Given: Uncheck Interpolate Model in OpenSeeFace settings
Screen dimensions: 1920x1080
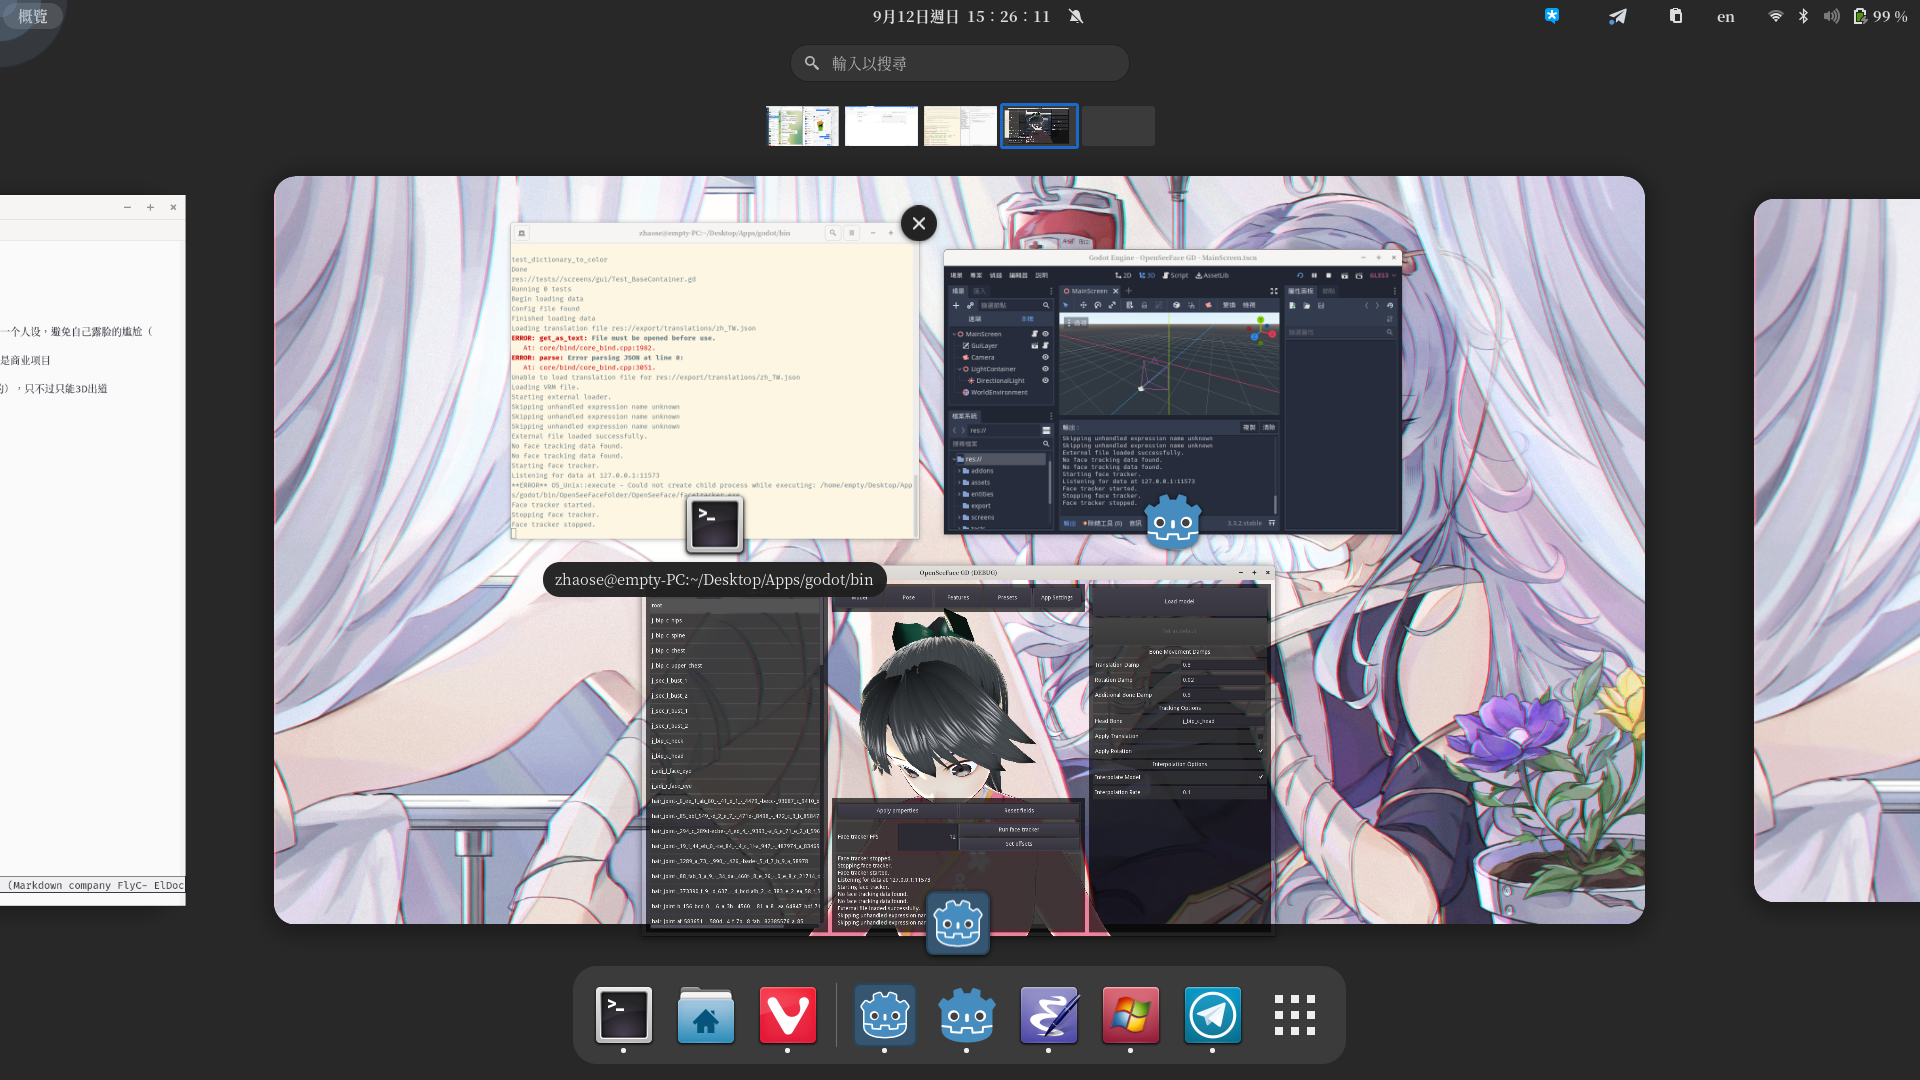Looking at the screenshot, I should pos(1261,777).
